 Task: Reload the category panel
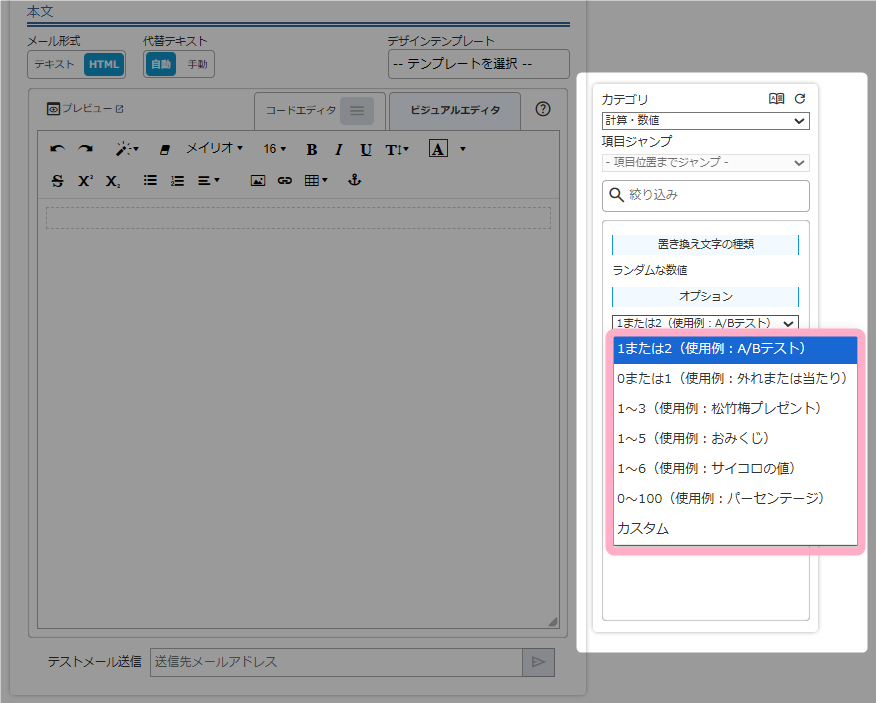(x=800, y=99)
